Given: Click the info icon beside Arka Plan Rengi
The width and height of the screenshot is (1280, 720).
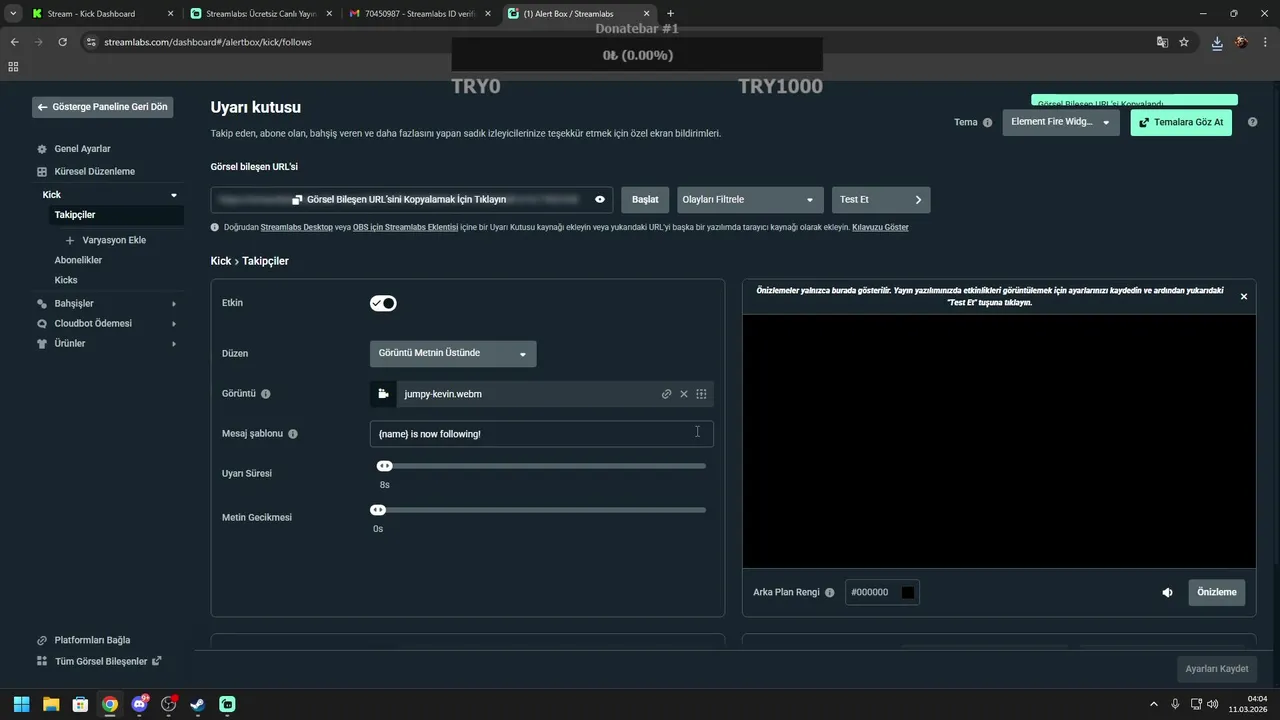Looking at the screenshot, I should coord(829,592).
